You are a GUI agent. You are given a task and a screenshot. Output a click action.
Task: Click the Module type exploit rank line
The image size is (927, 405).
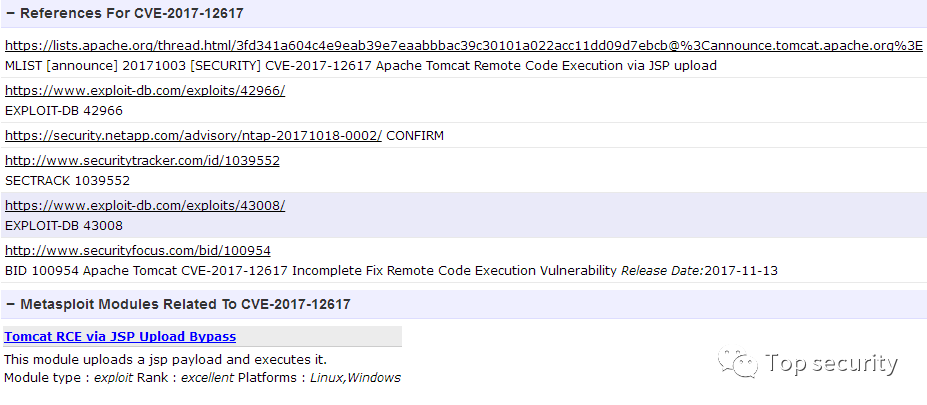[202, 378]
